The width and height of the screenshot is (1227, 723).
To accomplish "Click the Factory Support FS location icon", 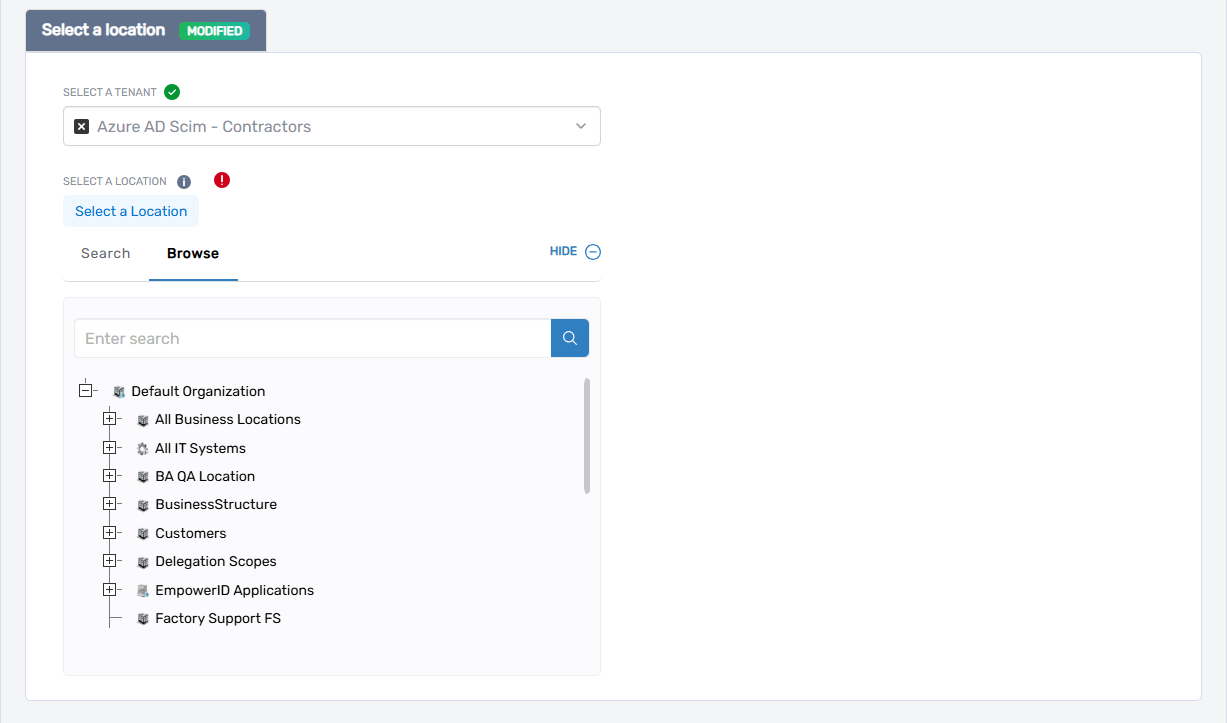I will (x=142, y=618).
